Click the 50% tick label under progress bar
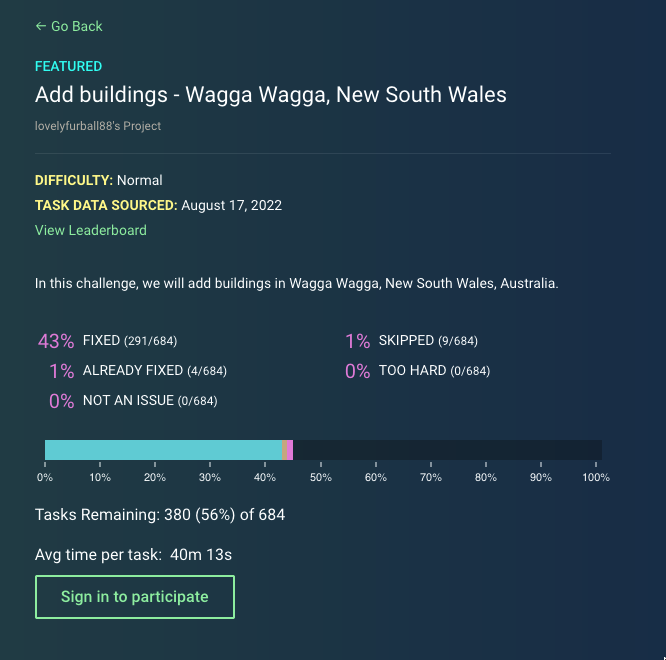This screenshot has height=660, width=666. point(320,477)
